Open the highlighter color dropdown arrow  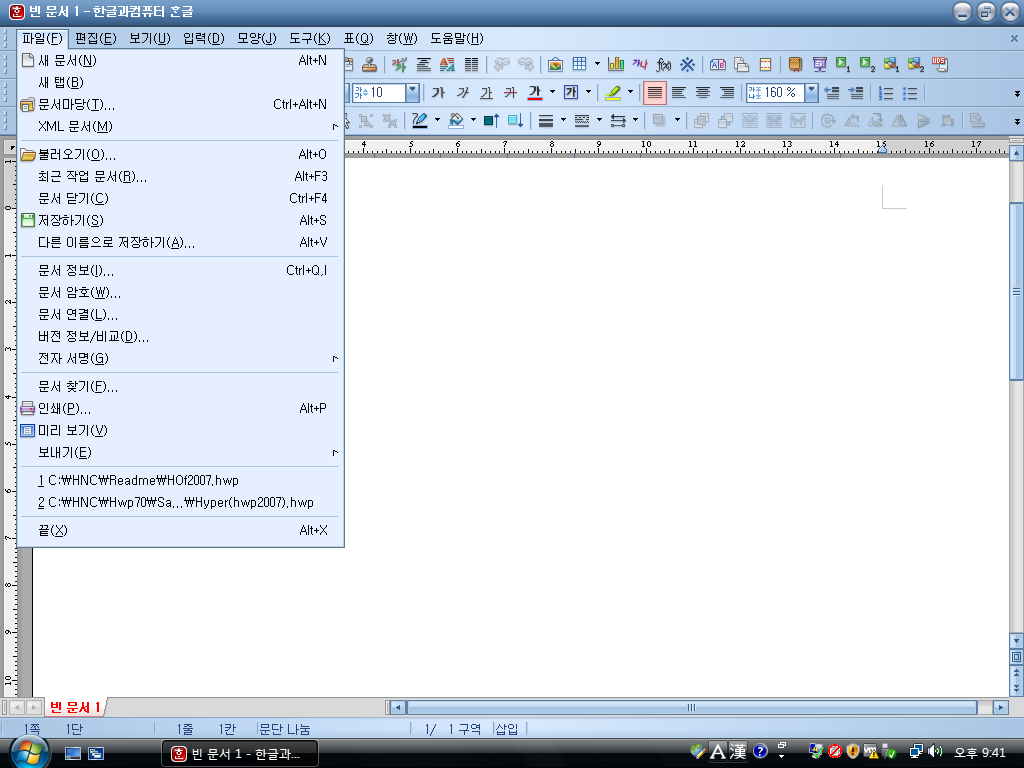pos(630,93)
